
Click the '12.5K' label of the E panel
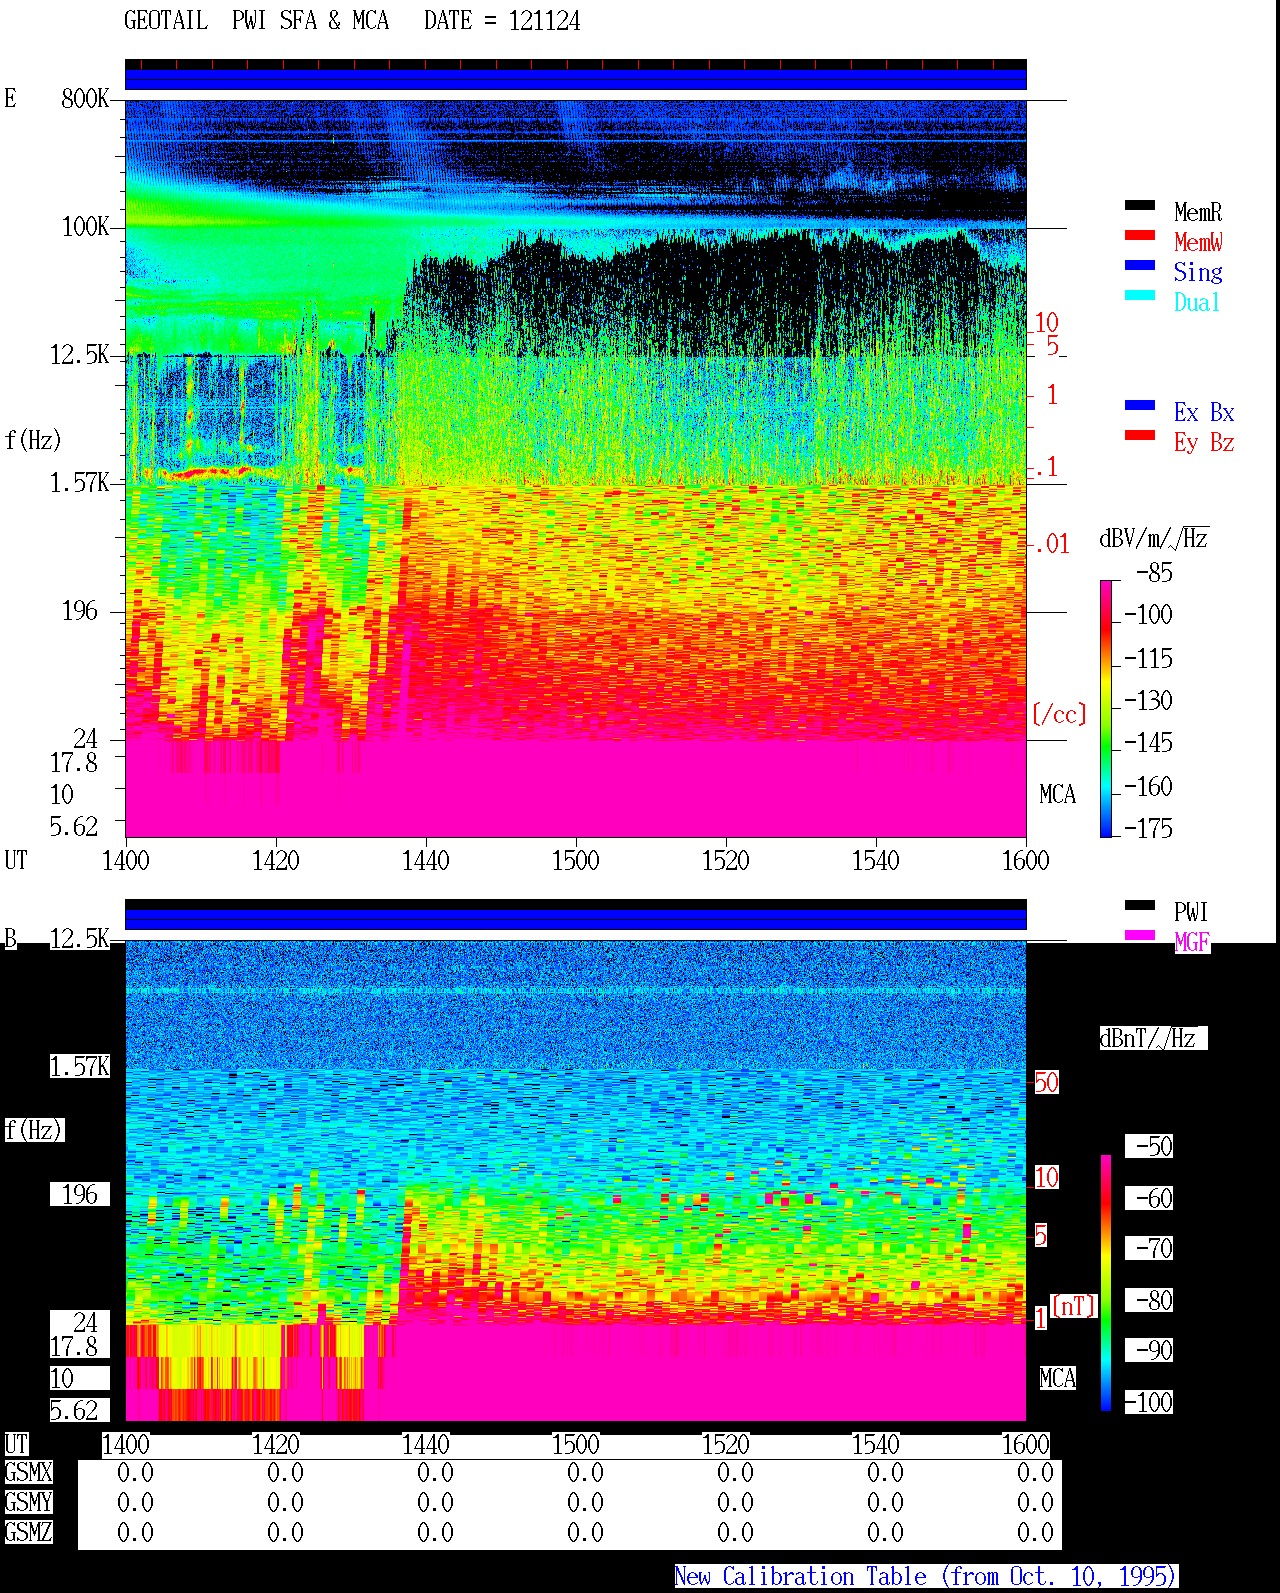(x=79, y=354)
